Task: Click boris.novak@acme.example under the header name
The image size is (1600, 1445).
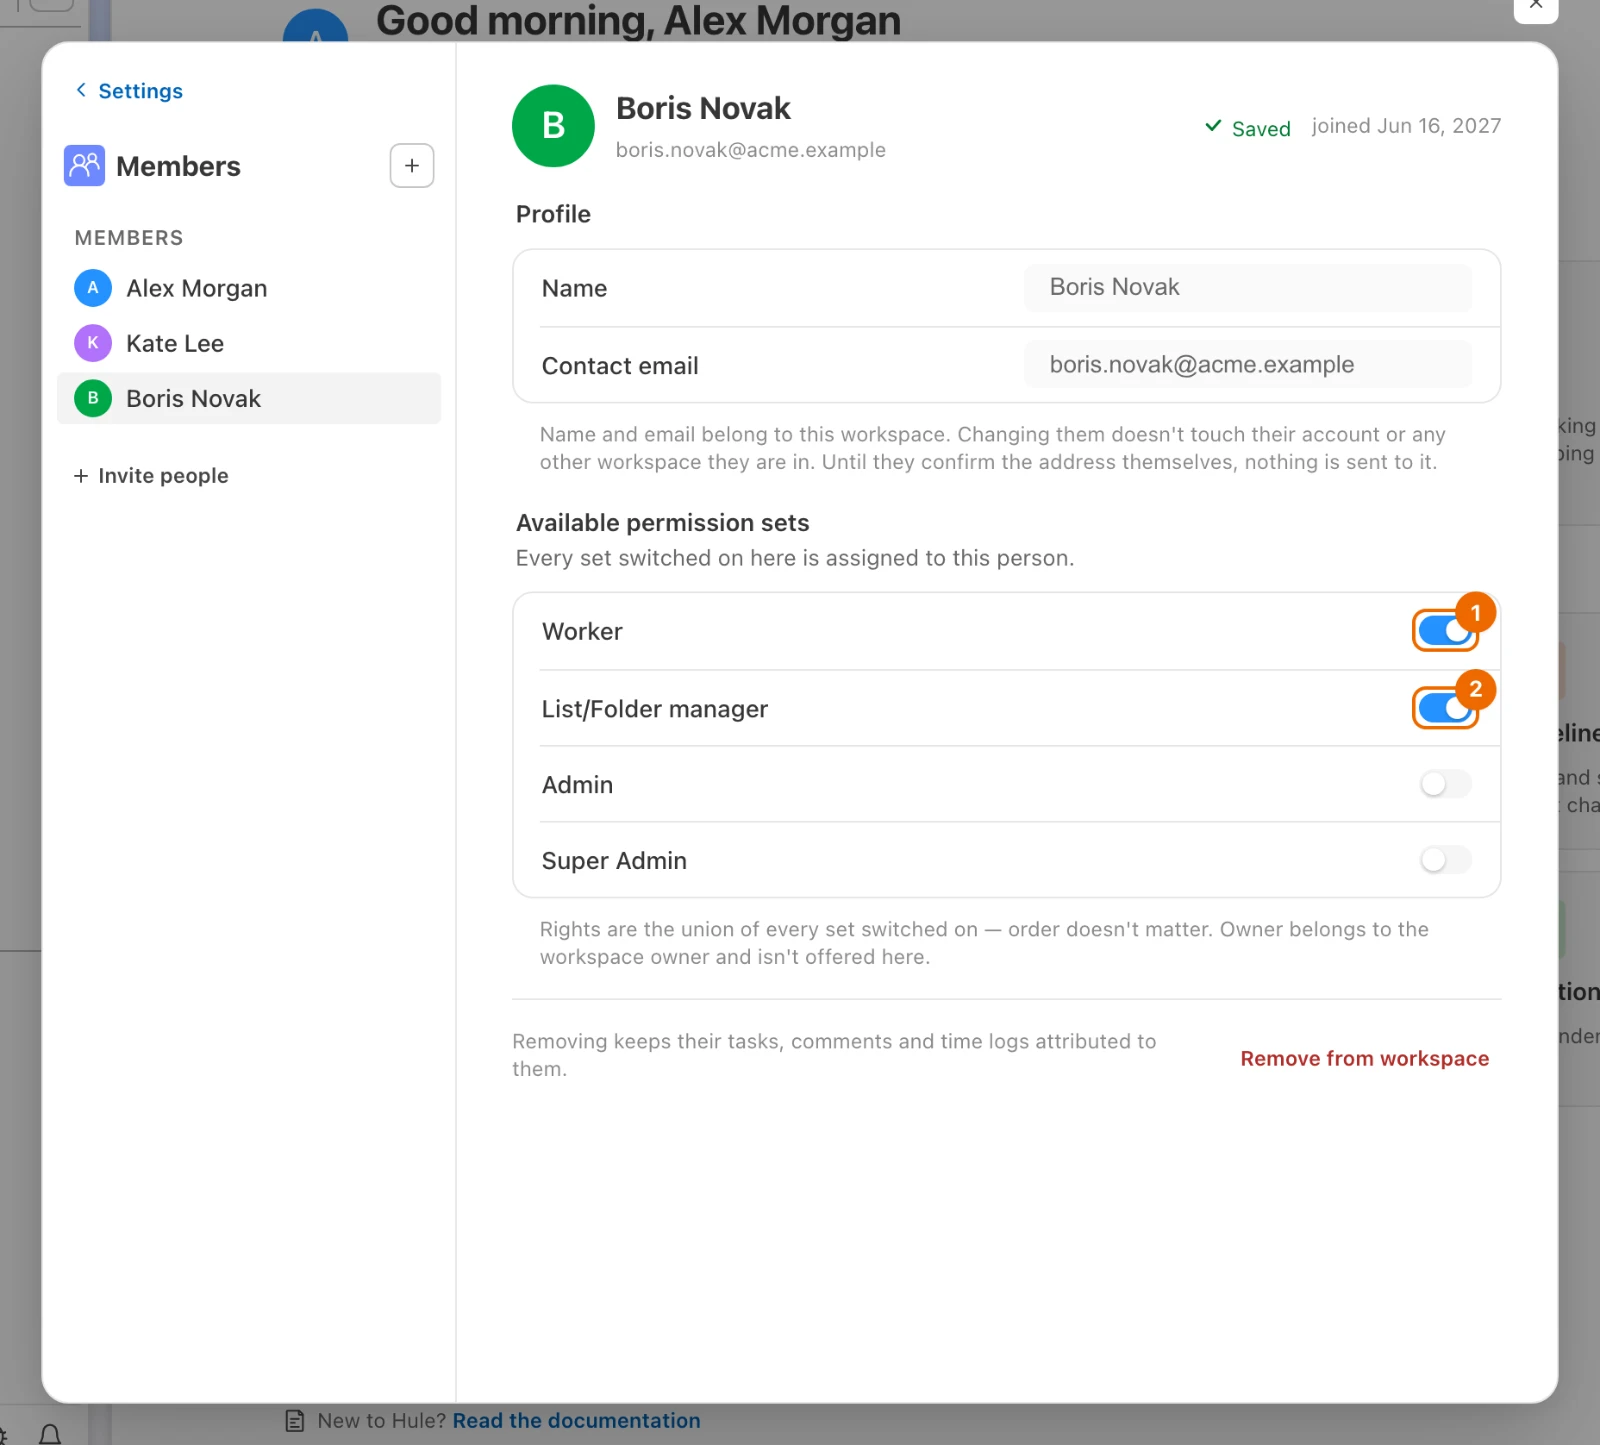Action: point(751,150)
